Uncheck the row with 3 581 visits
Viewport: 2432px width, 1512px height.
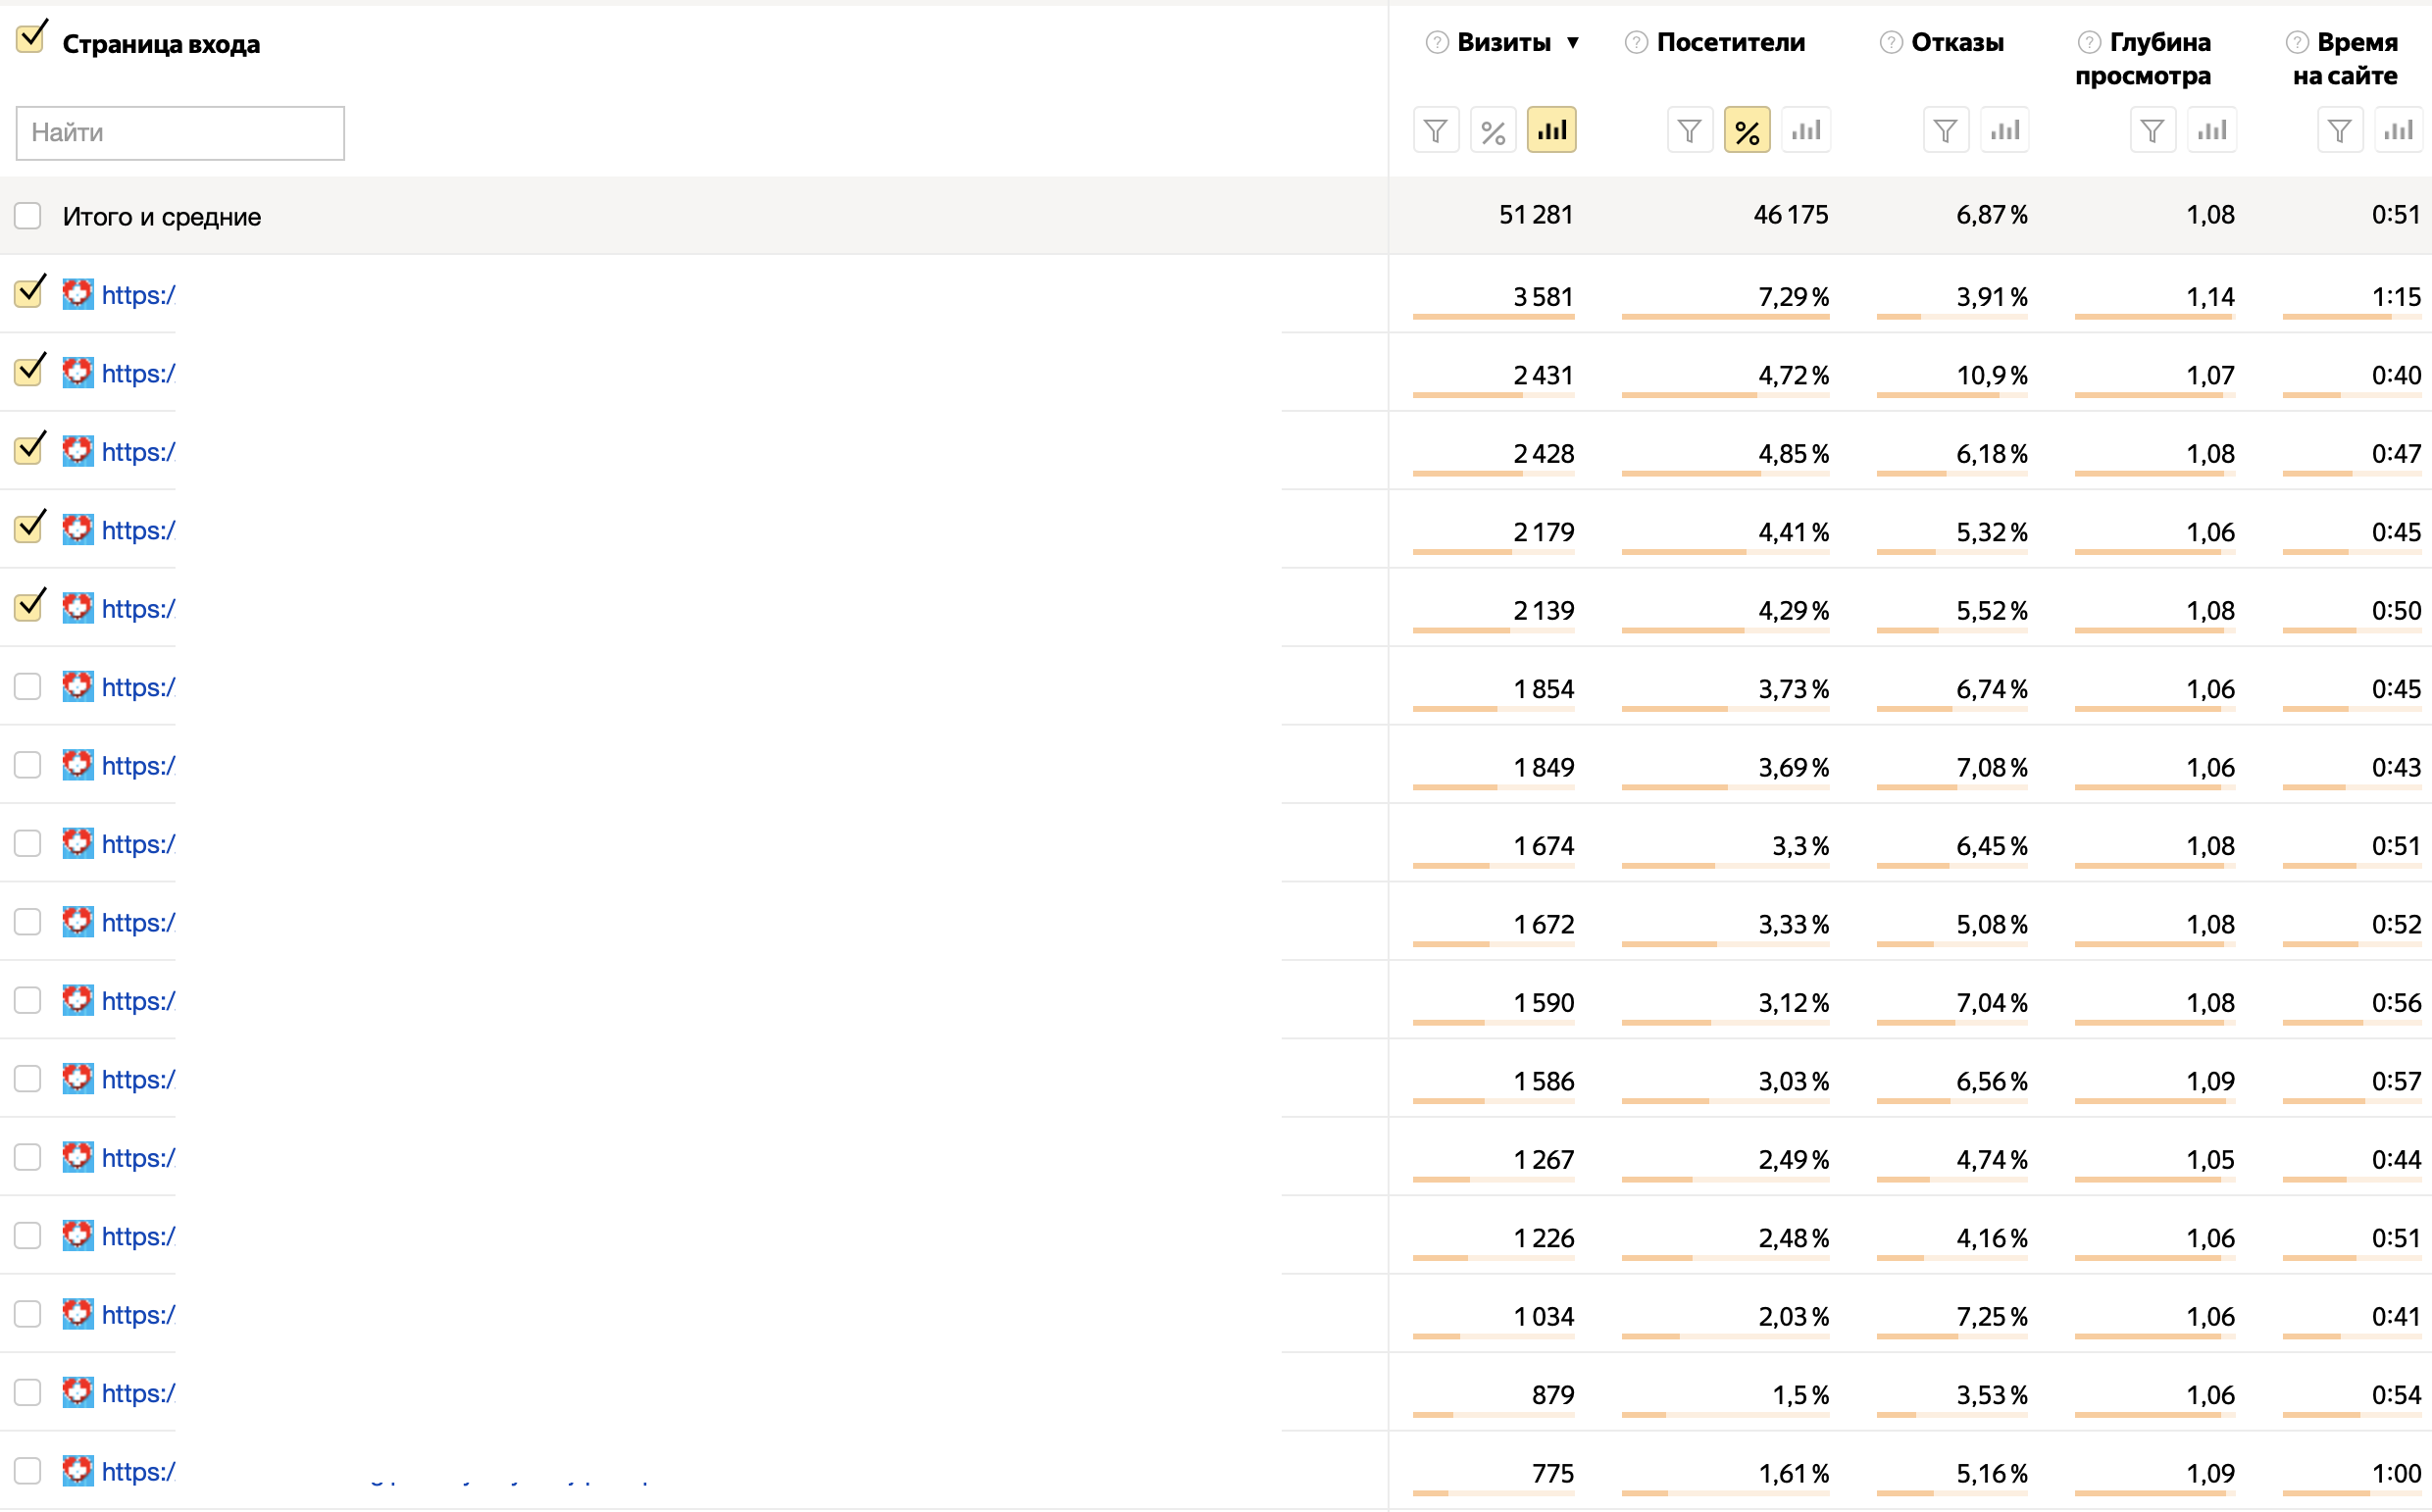[x=30, y=292]
